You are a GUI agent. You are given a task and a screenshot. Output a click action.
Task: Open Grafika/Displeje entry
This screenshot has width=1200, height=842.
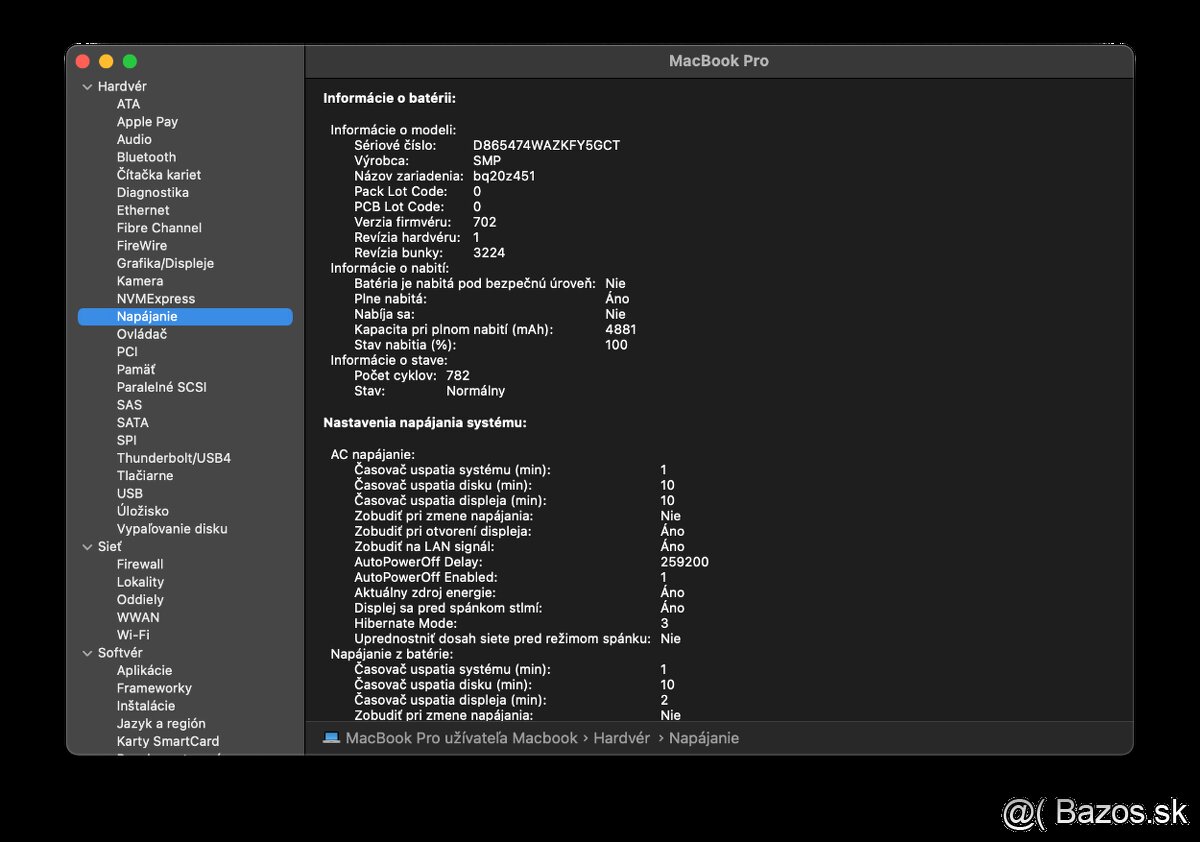point(165,264)
